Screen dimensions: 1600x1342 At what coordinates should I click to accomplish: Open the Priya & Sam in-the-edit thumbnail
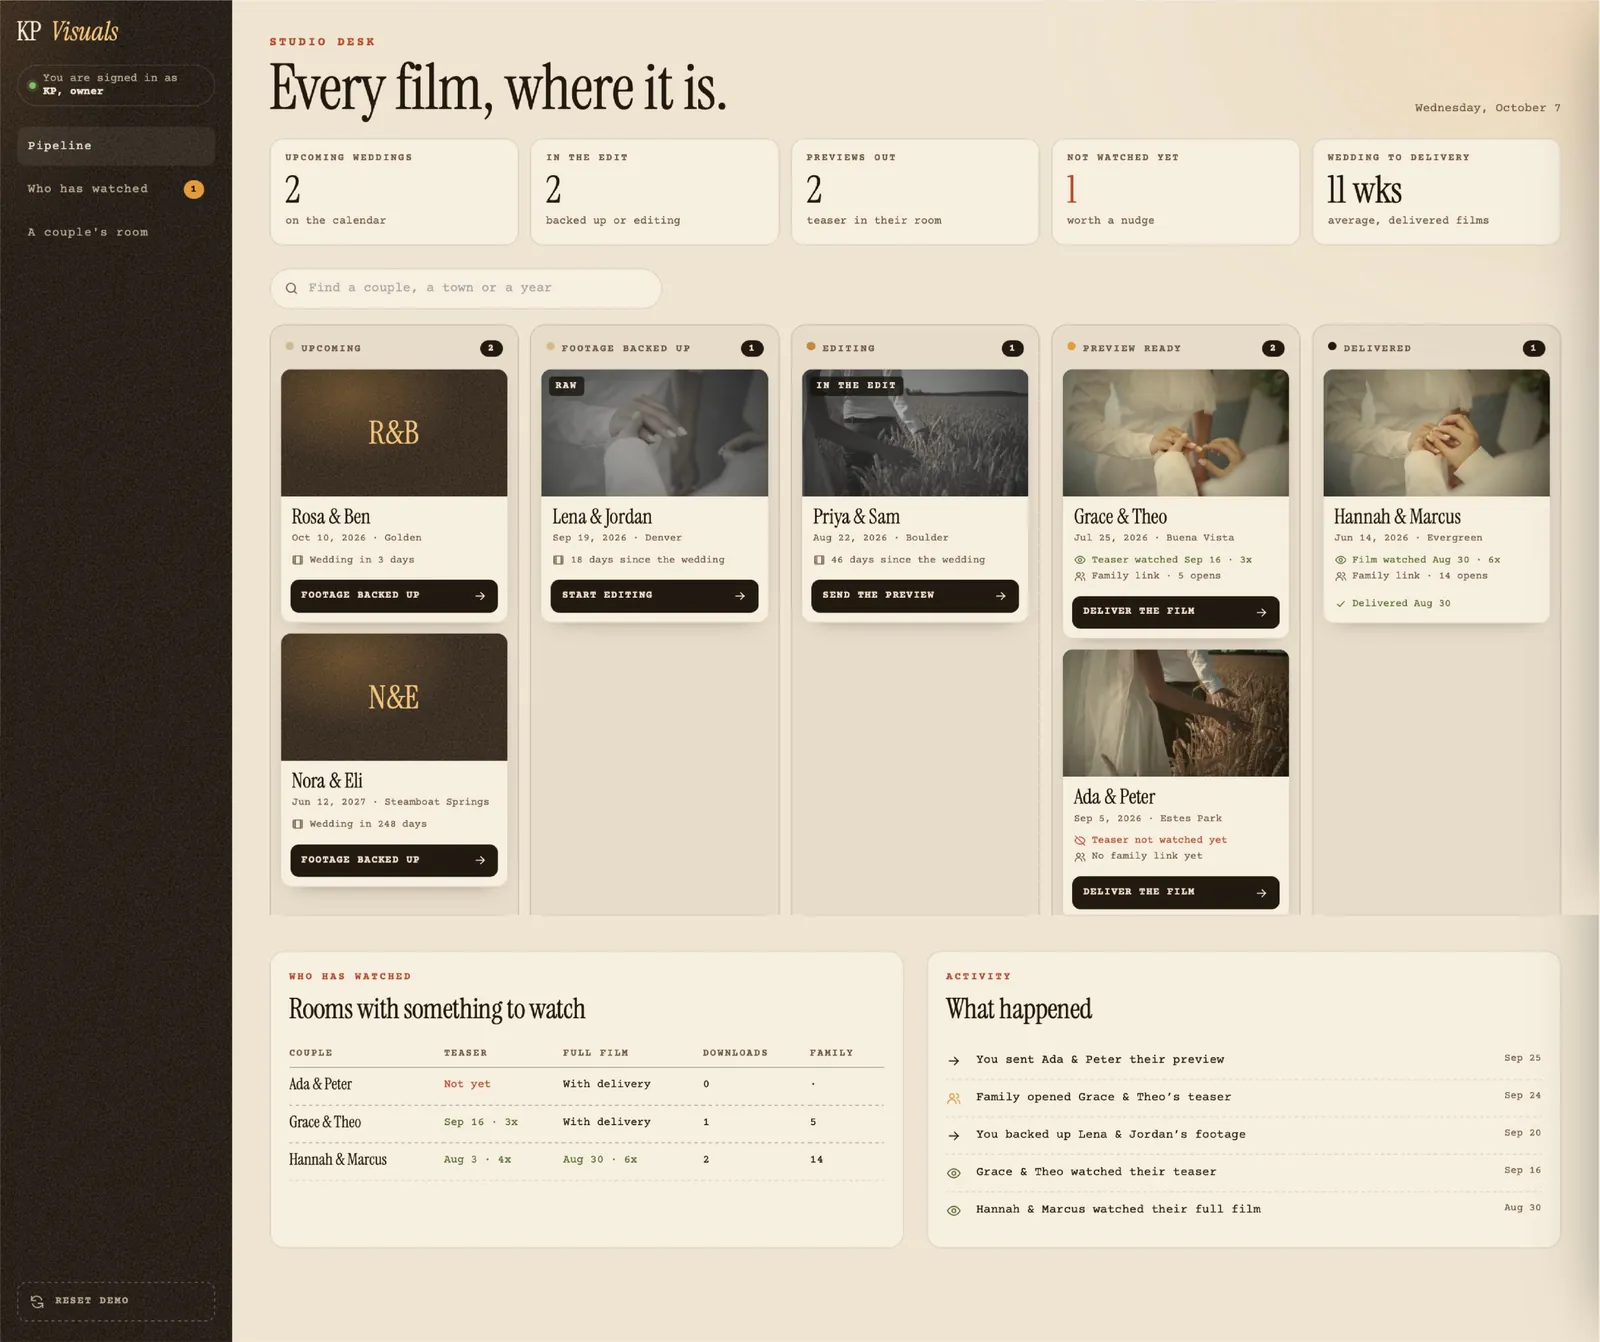click(915, 433)
